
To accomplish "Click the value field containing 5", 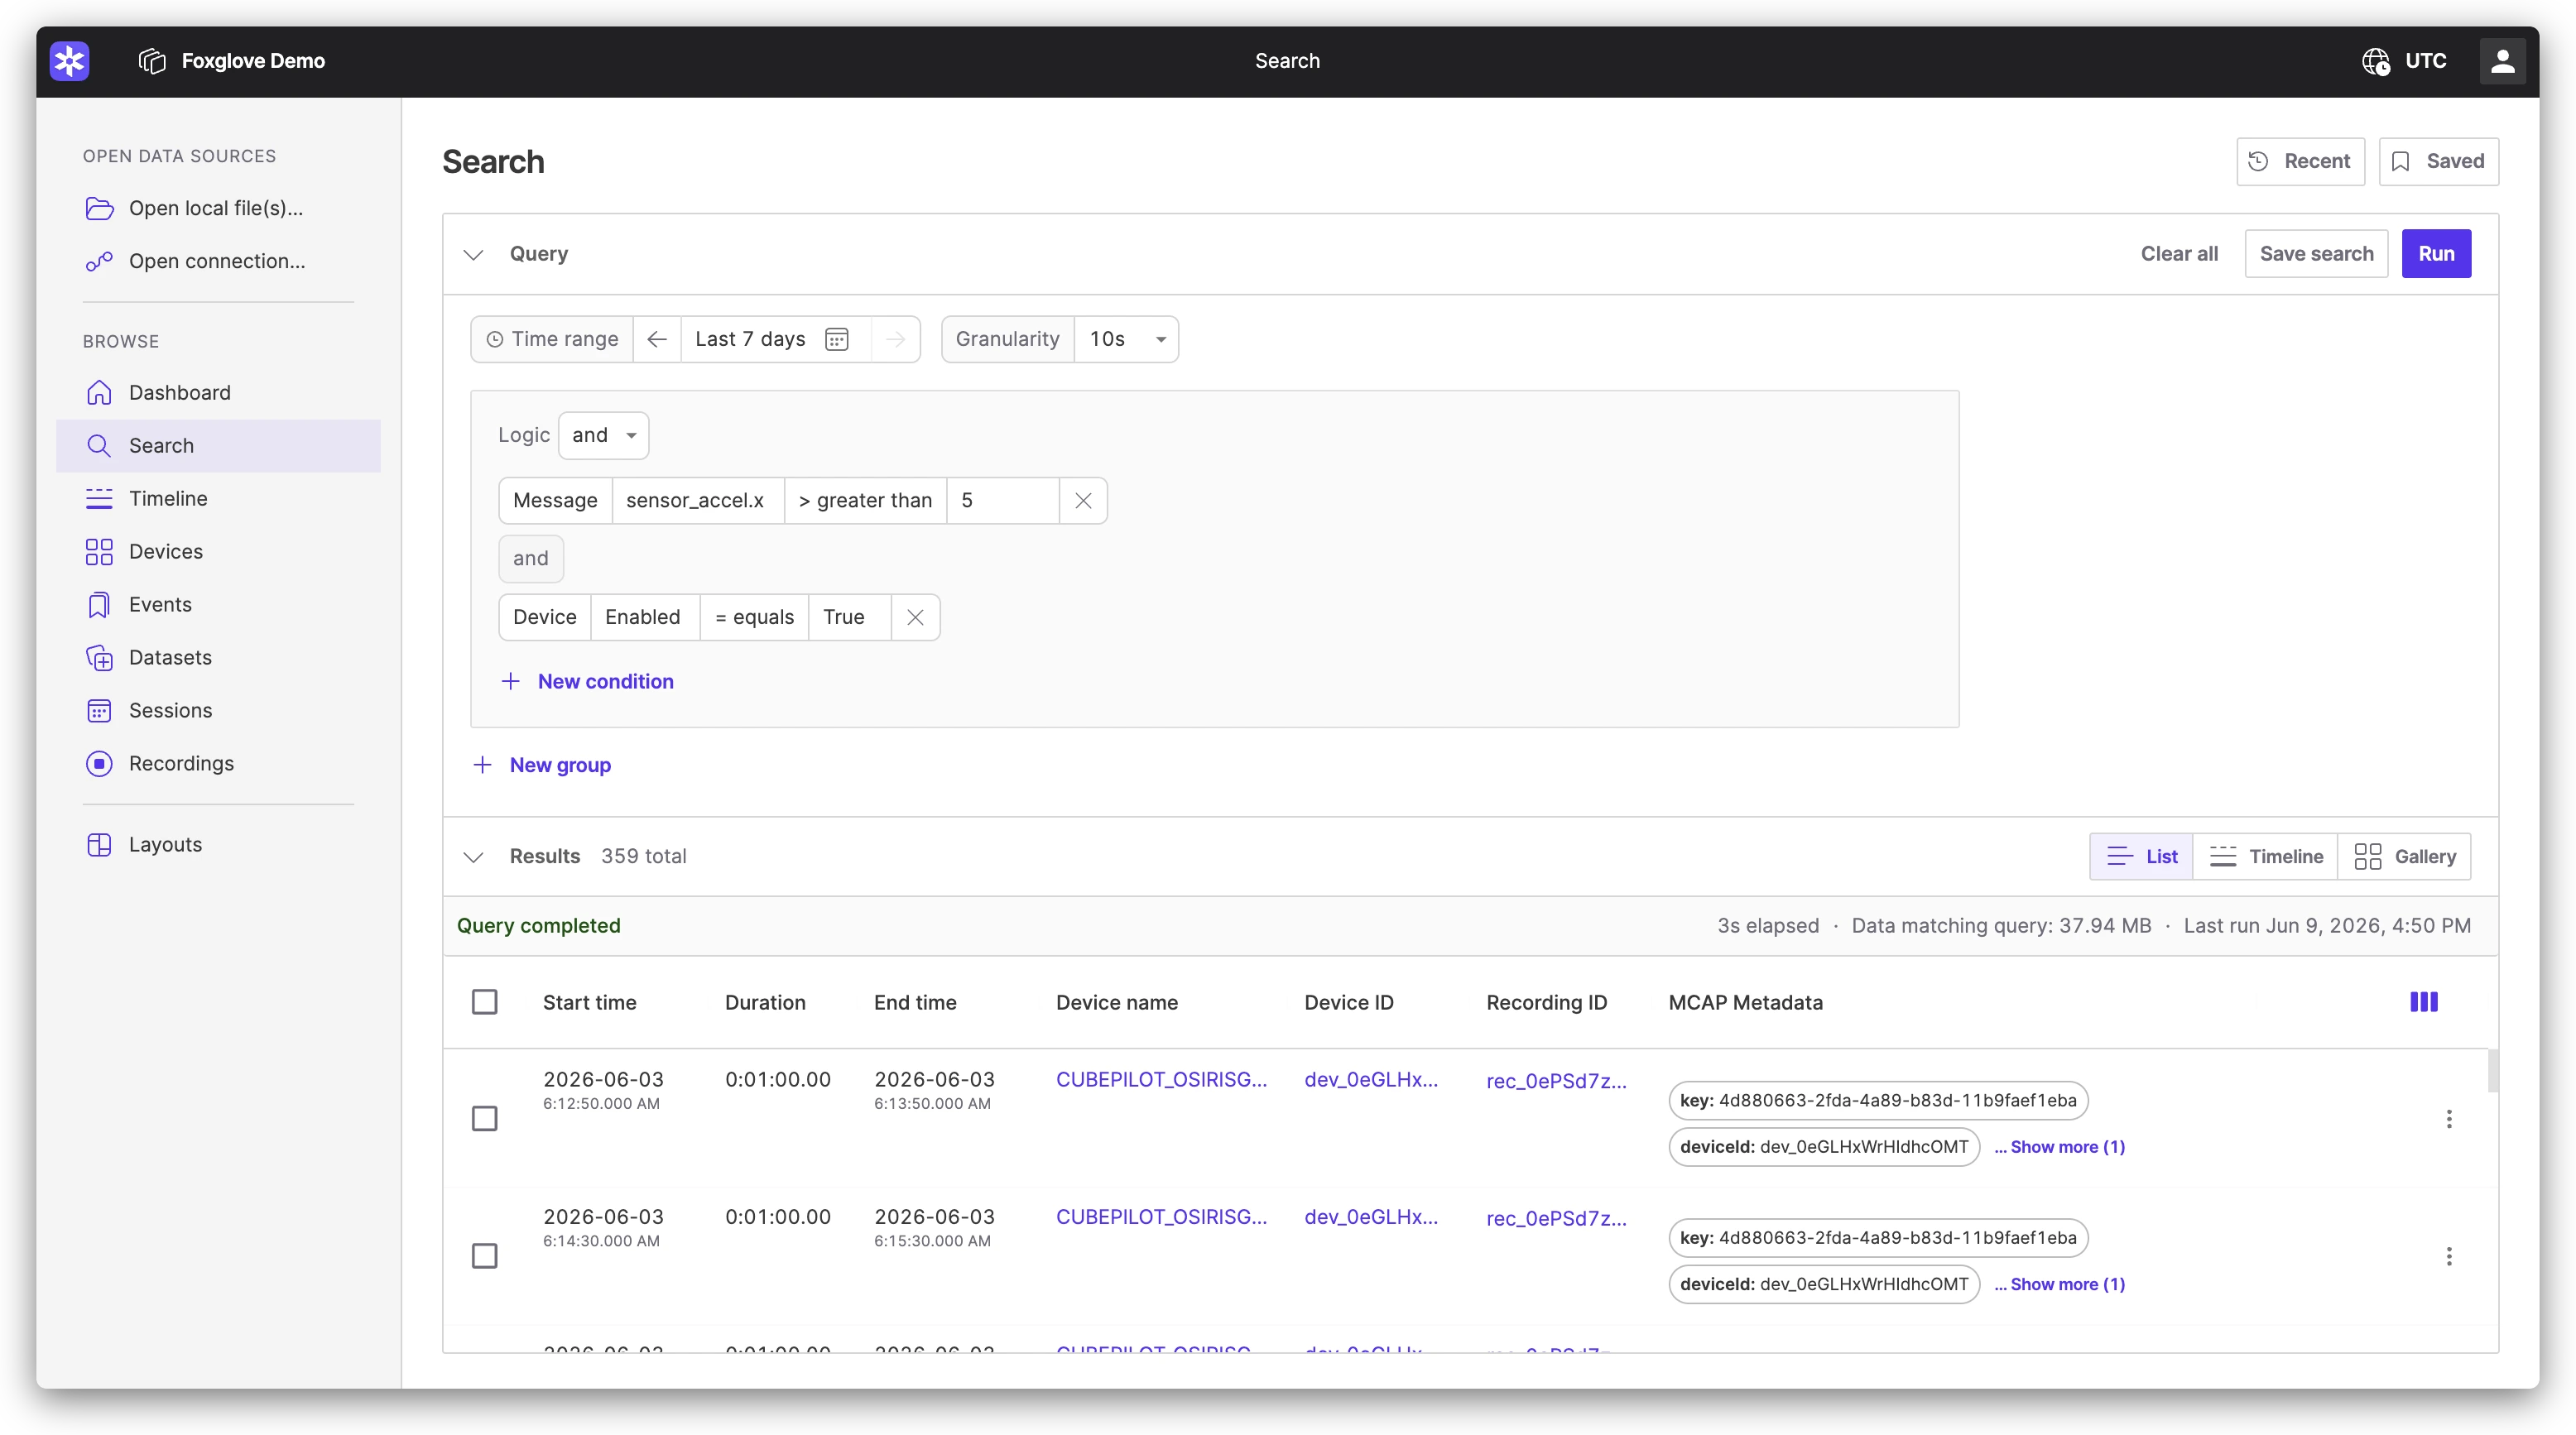I will [x=1003, y=501].
